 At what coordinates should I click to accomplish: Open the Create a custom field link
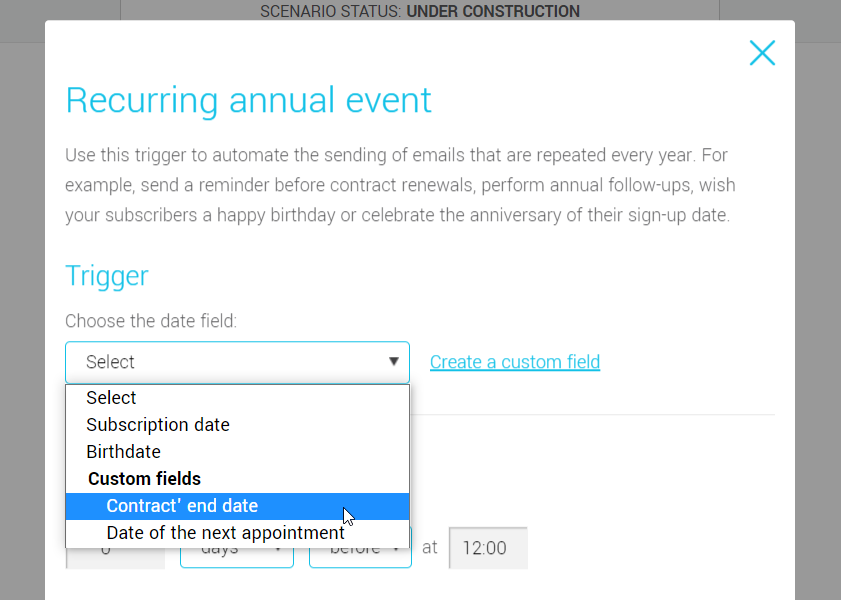tap(514, 361)
